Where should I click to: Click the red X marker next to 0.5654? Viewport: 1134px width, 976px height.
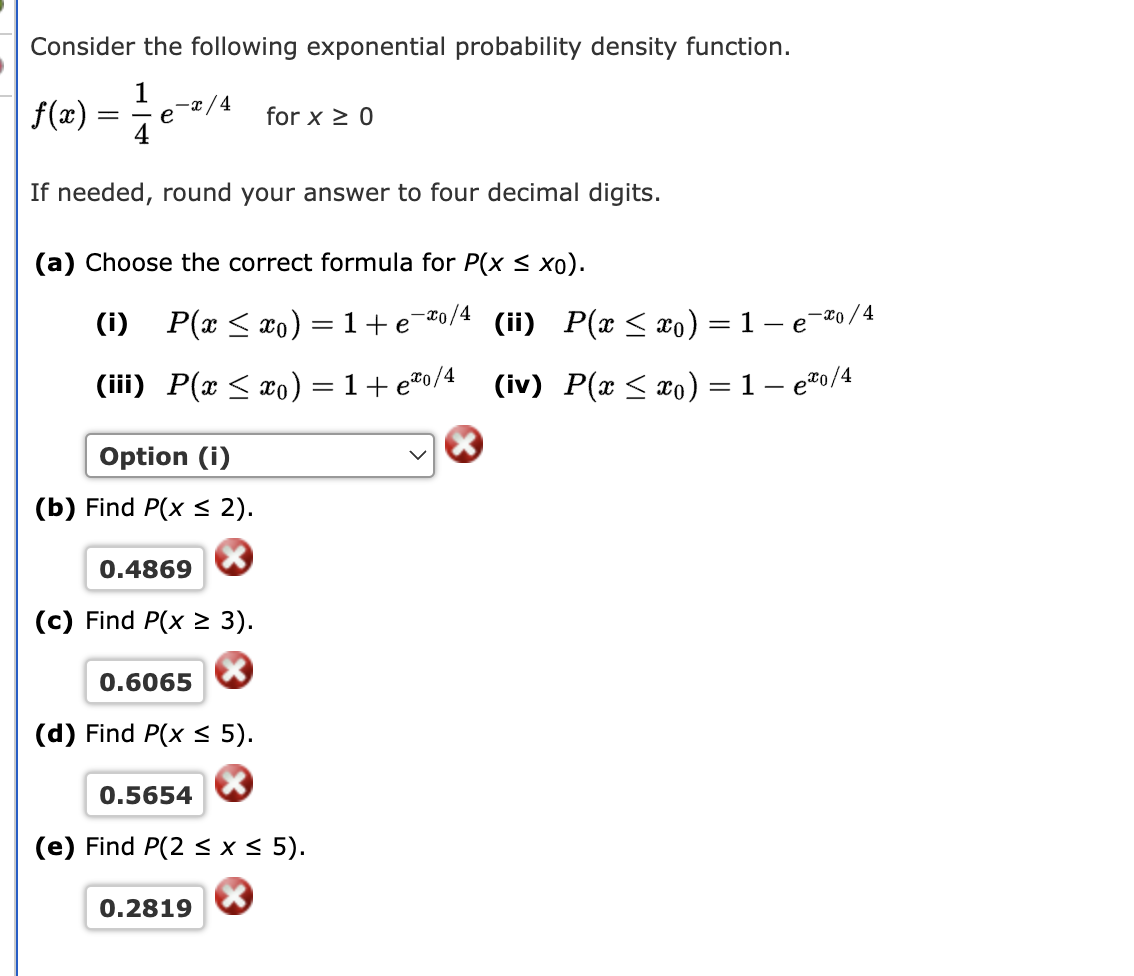[x=234, y=786]
